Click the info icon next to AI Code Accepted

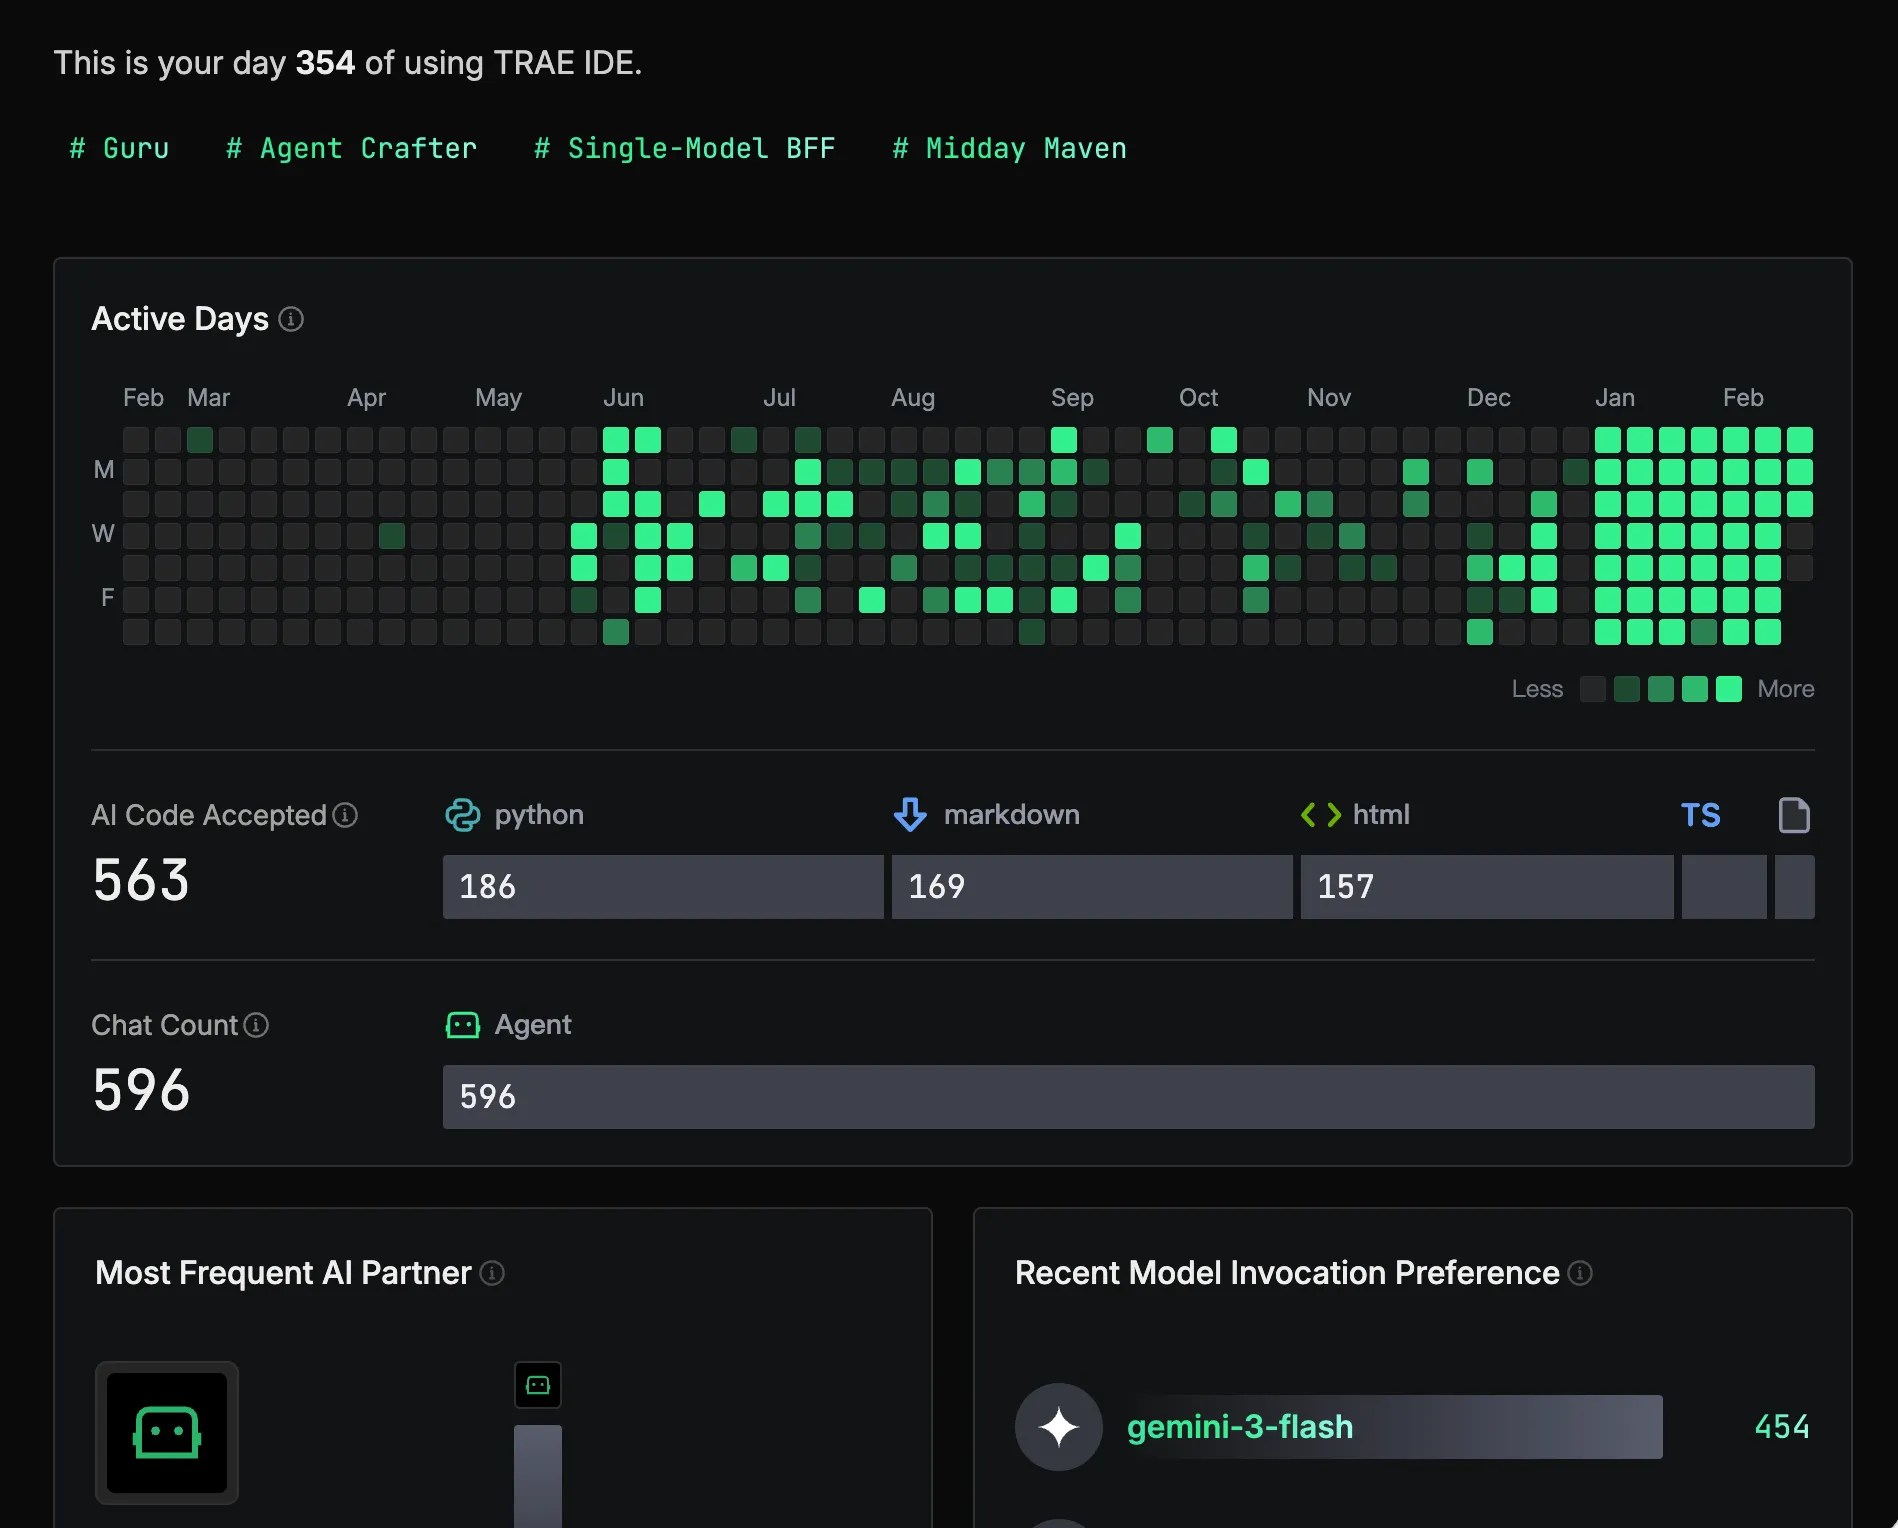point(345,815)
